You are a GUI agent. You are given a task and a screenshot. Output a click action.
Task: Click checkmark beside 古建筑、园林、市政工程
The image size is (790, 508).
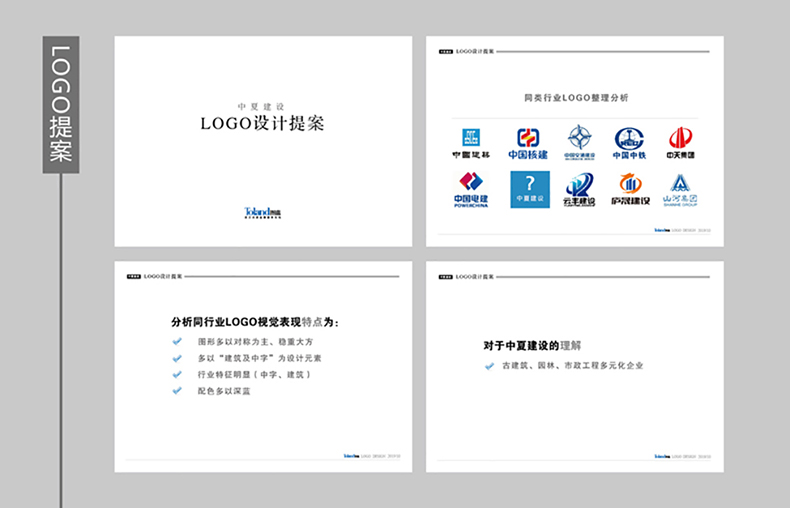489,366
